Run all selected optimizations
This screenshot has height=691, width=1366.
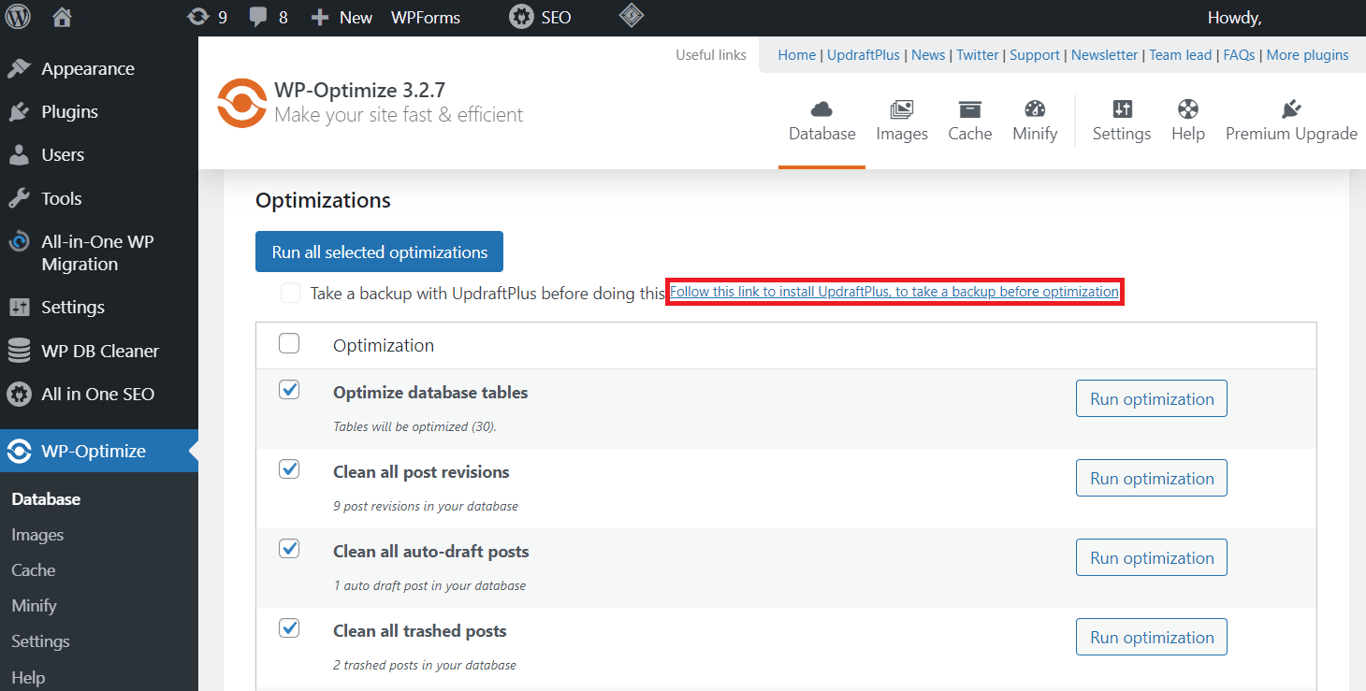pos(378,251)
